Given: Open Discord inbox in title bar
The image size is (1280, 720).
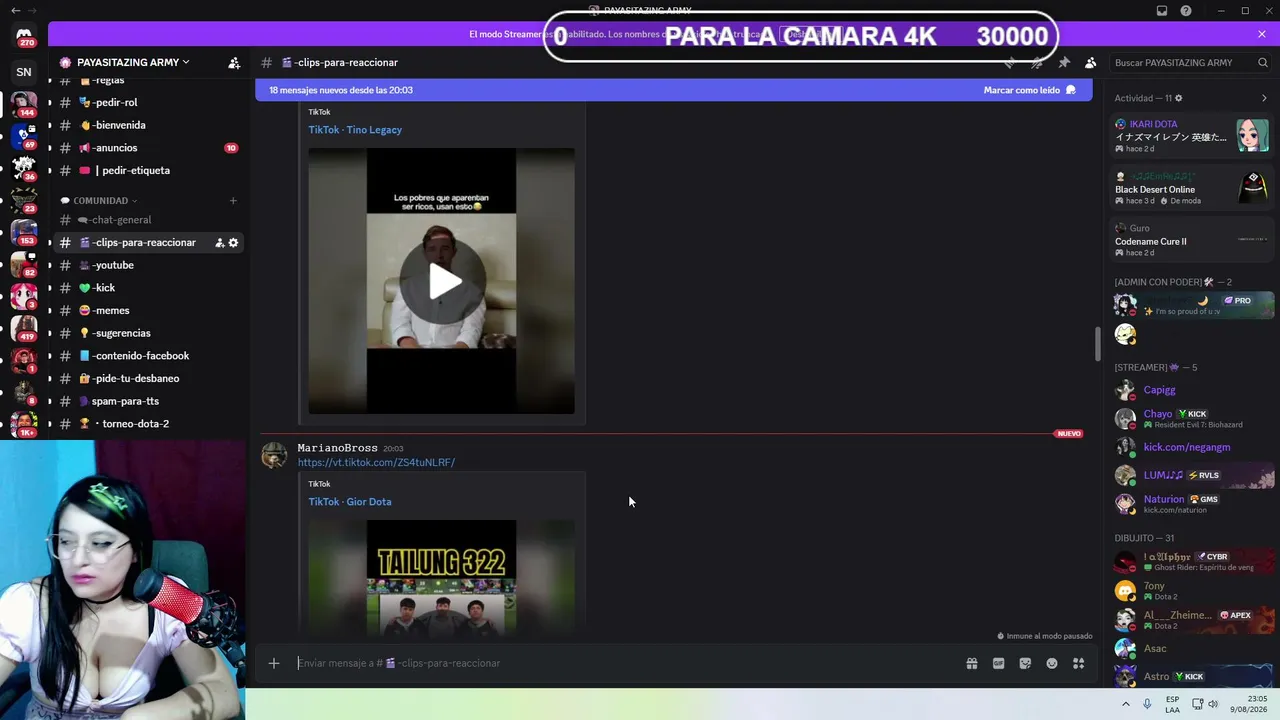Looking at the screenshot, I should pyautogui.click(x=1162, y=11).
